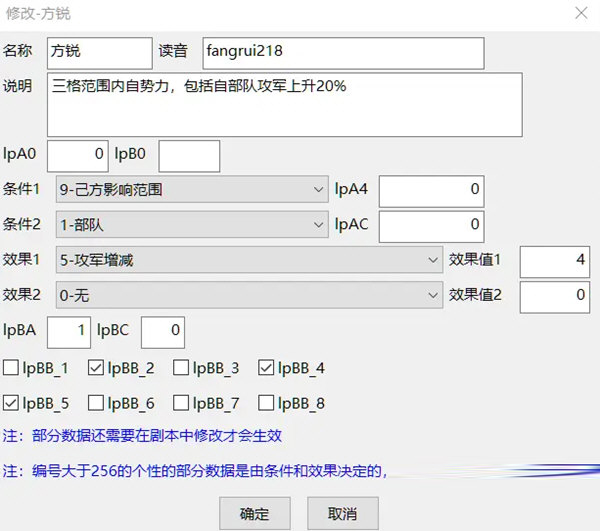Image resolution: width=600 pixels, height=531 pixels.
Task: Click the 条件1 label
Action: [21, 189]
